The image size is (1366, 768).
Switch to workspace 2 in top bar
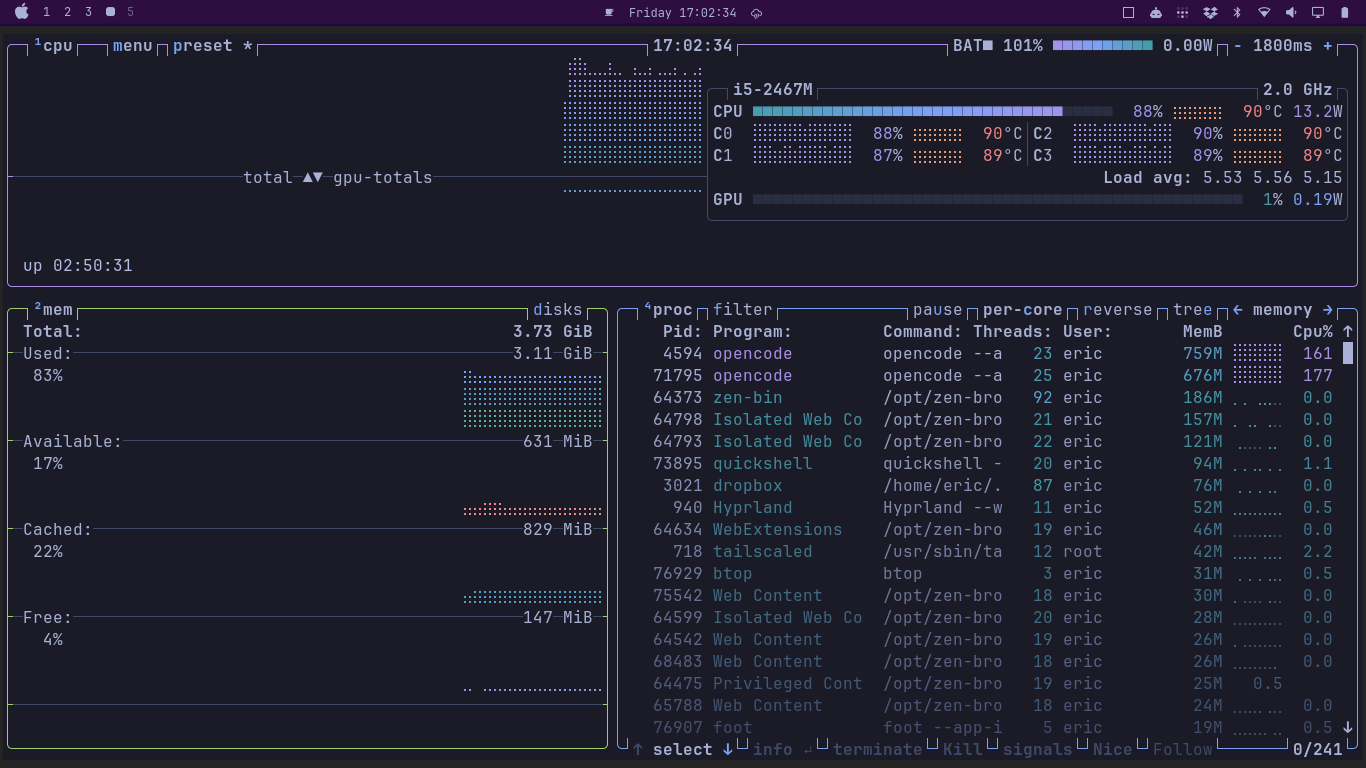click(x=67, y=13)
